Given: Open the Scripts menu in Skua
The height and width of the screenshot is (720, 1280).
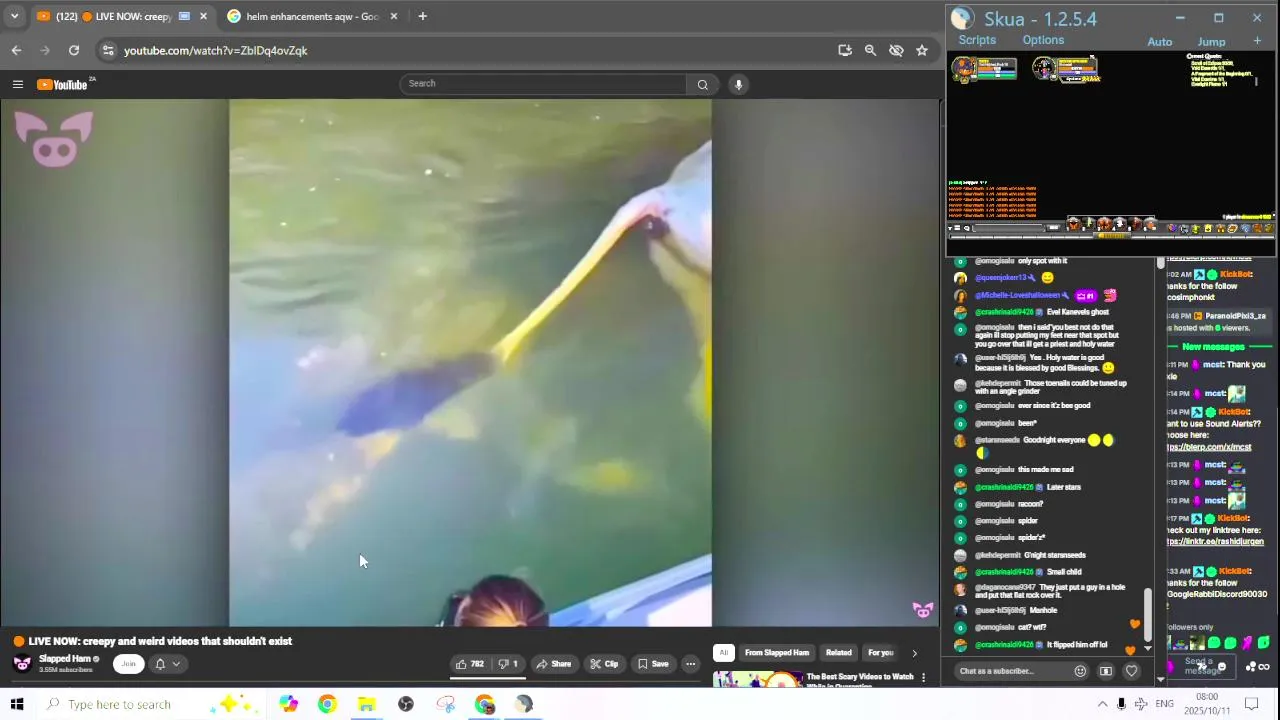Looking at the screenshot, I should [x=977, y=40].
